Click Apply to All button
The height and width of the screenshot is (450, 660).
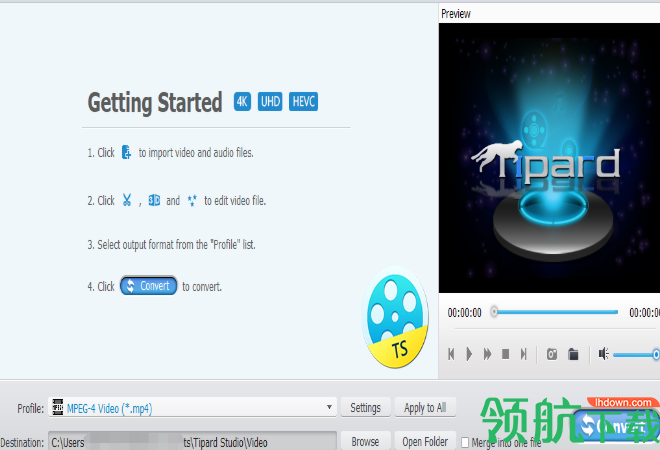click(425, 407)
